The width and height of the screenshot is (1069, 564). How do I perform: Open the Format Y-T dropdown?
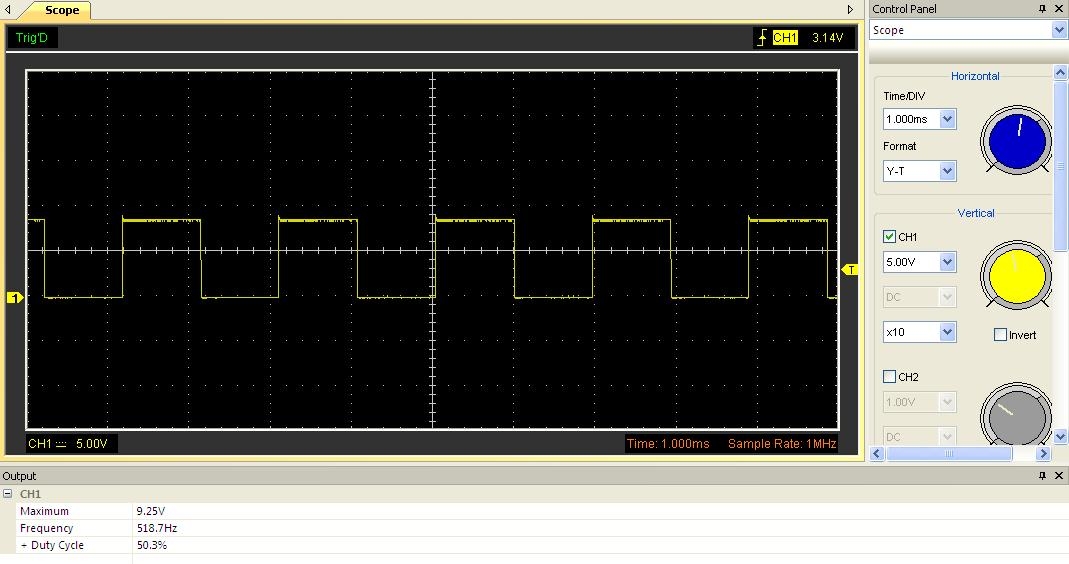948,171
